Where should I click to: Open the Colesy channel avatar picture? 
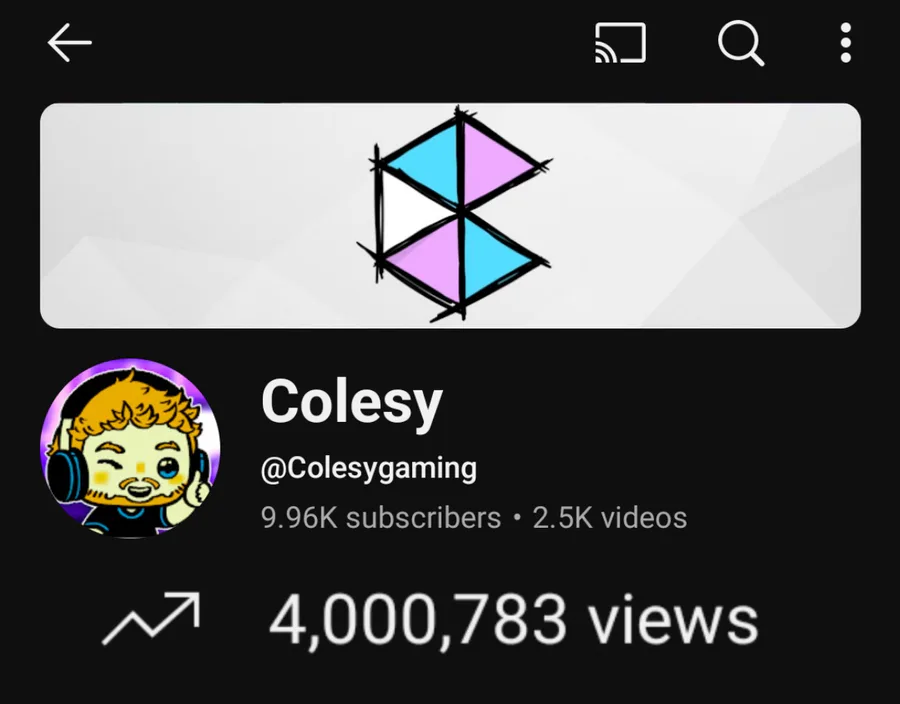click(131, 448)
